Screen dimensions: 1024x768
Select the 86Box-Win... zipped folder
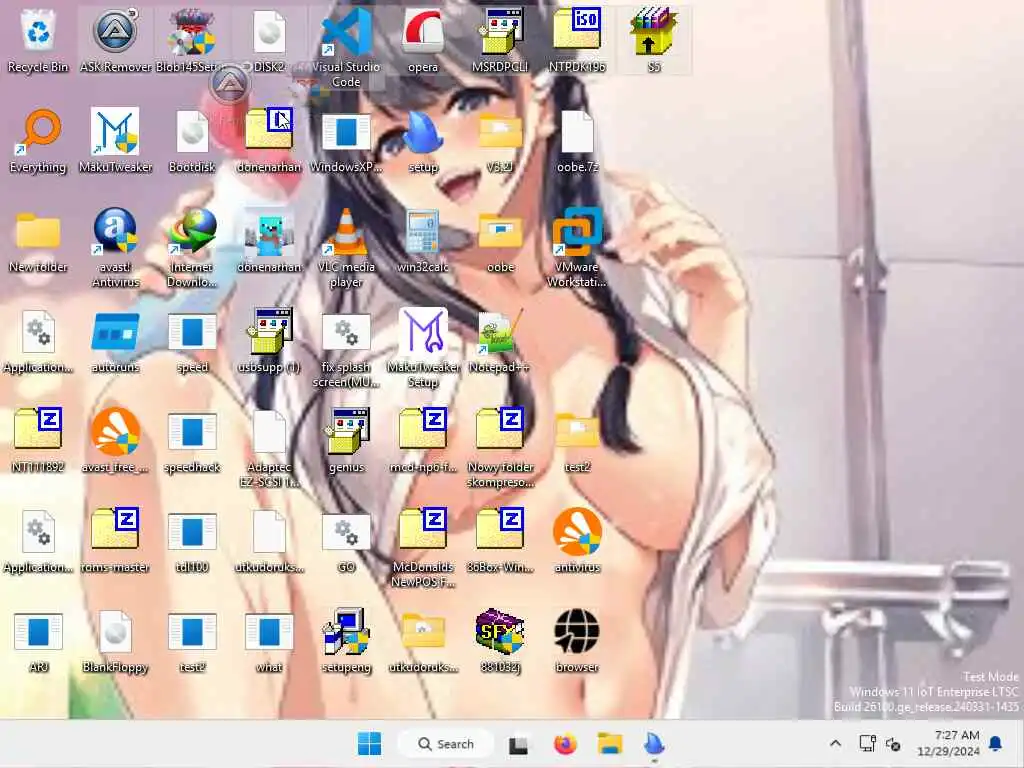point(500,541)
